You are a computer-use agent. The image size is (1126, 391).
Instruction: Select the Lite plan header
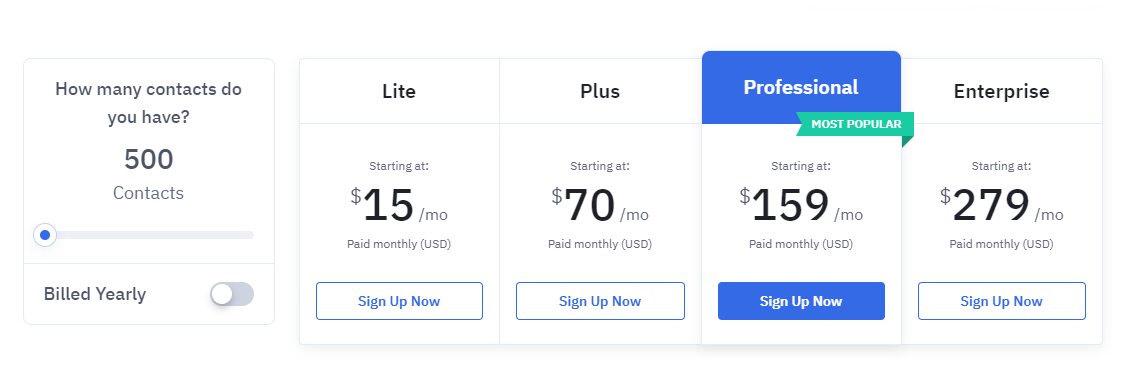coord(399,91)
